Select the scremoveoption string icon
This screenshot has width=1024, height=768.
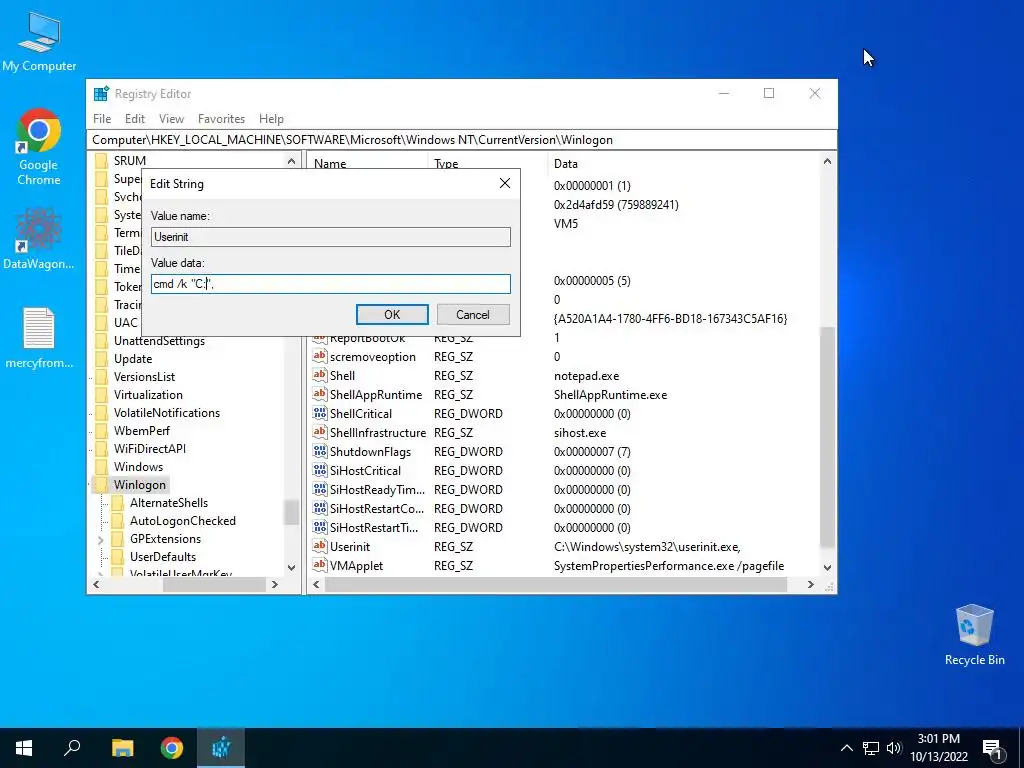coord(319,356)
